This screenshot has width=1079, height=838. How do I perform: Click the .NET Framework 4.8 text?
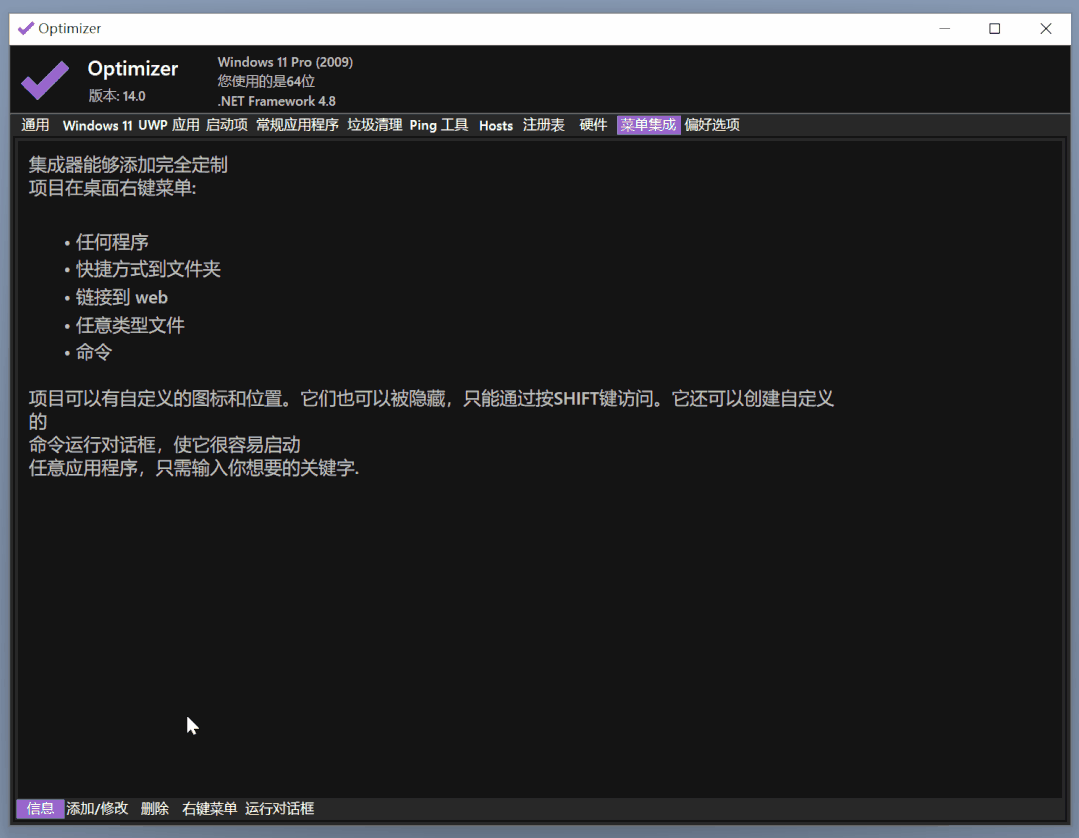pos(277,101)
